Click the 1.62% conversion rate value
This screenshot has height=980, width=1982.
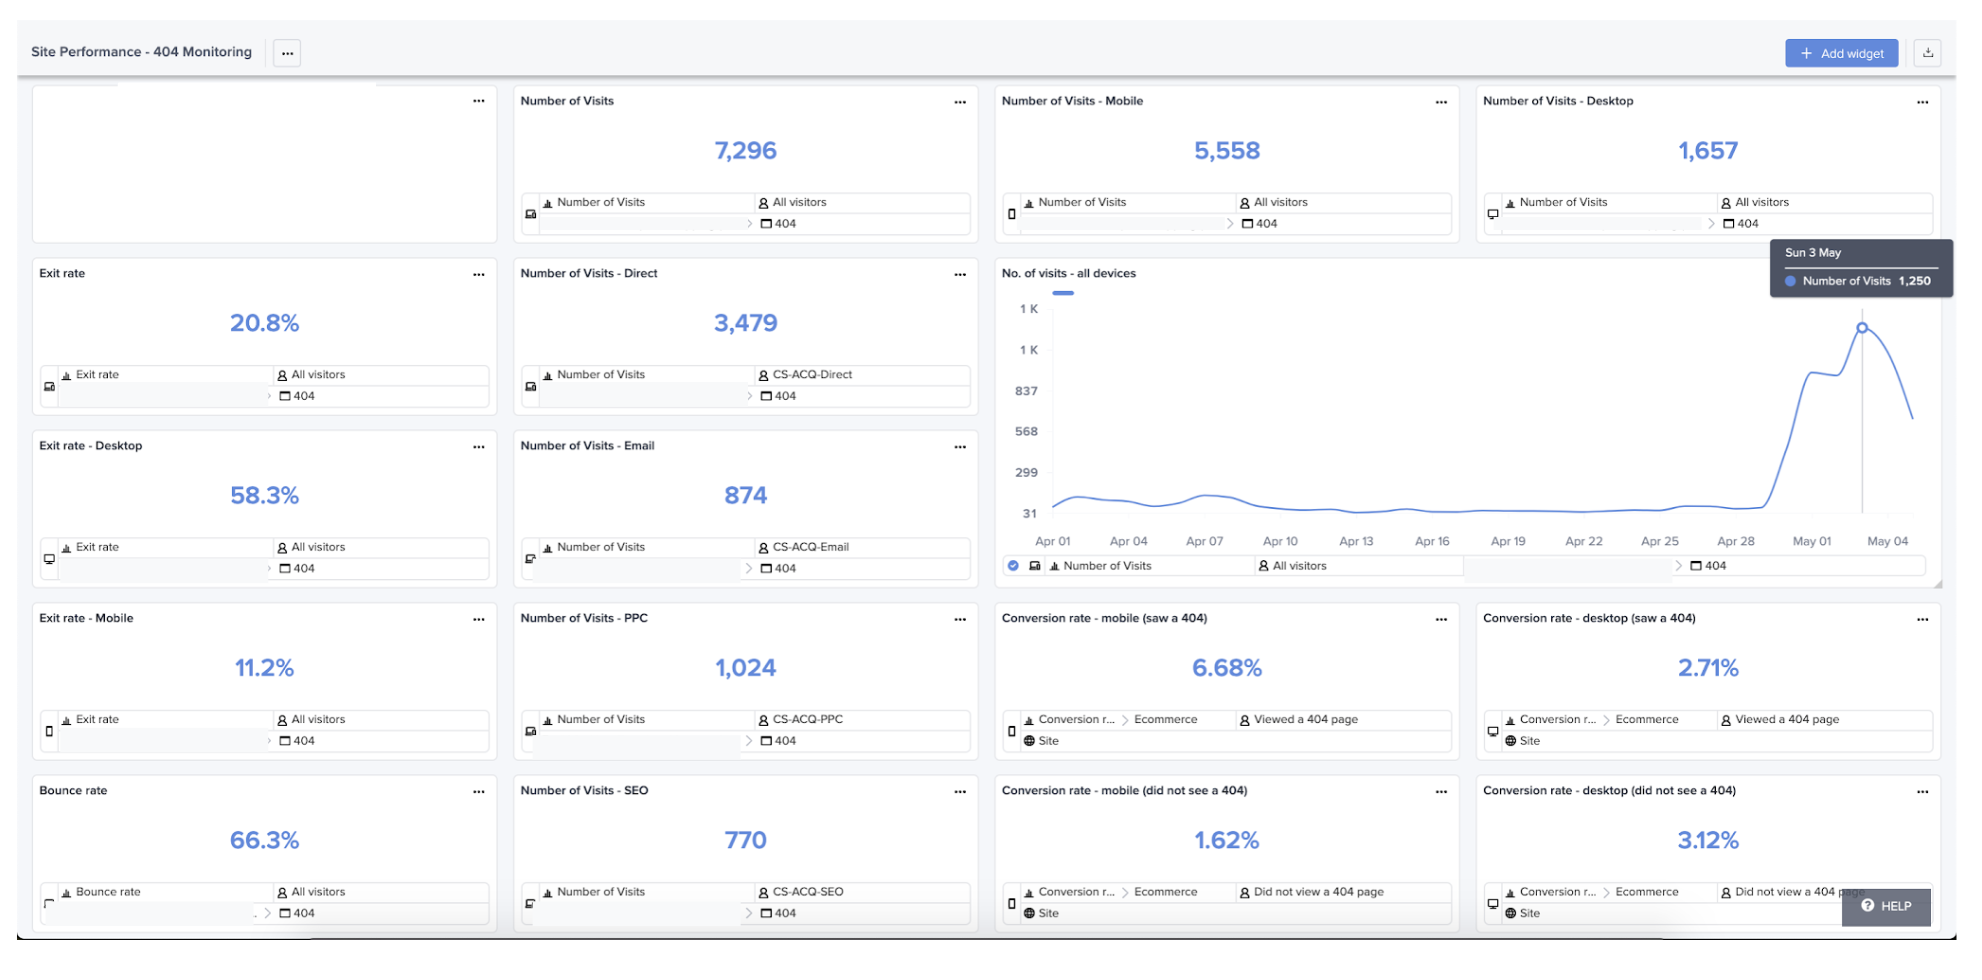[x=1227, y=841]
